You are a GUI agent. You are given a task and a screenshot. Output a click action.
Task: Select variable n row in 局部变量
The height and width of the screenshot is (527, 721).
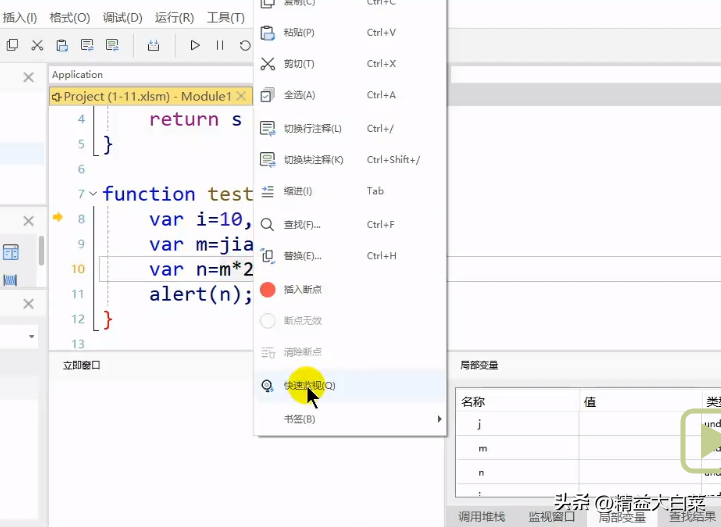click(588, 472)
